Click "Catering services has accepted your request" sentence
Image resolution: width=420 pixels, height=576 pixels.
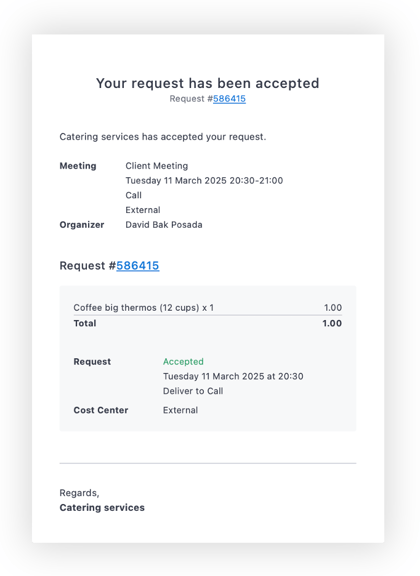[x=163, y=137]
